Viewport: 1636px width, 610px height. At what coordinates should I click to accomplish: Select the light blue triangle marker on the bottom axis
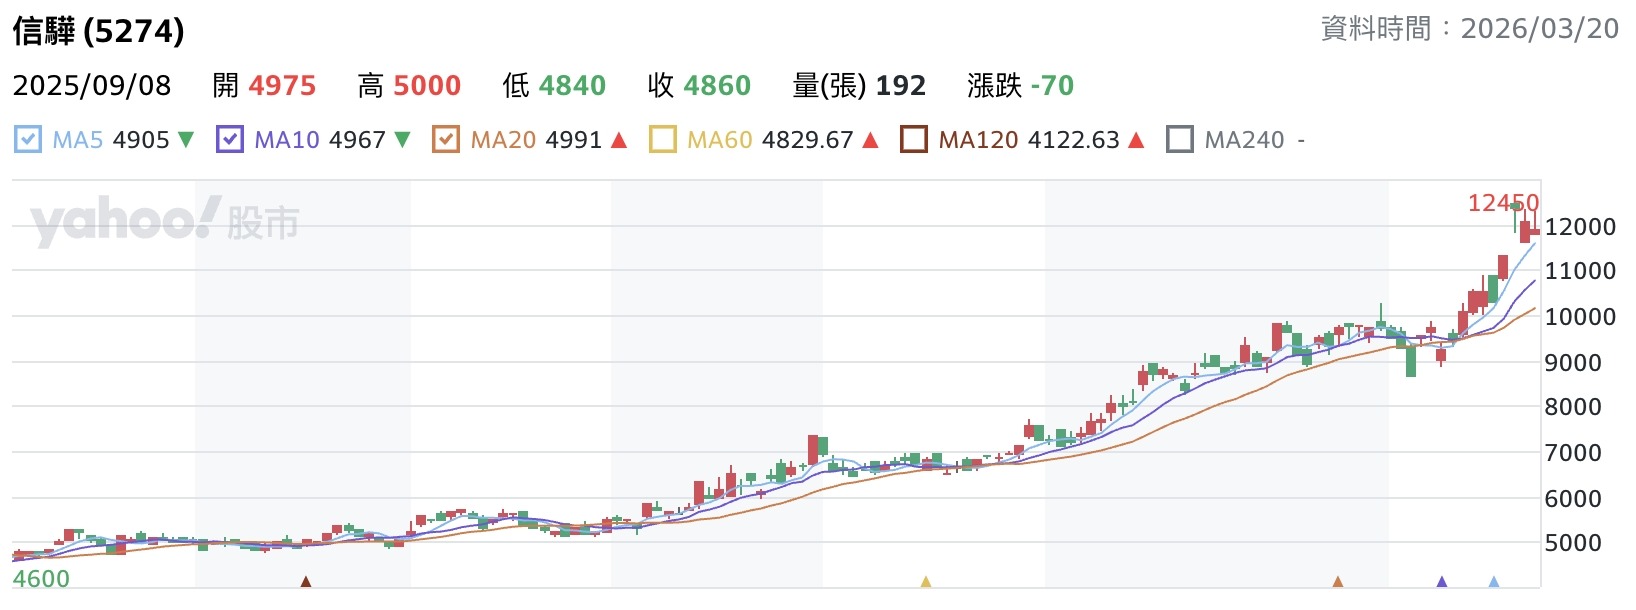[1494, 581]
